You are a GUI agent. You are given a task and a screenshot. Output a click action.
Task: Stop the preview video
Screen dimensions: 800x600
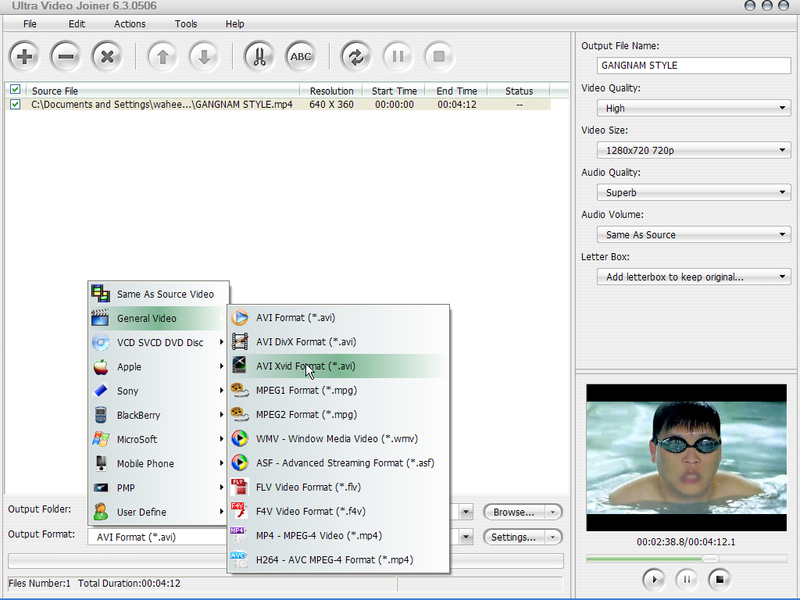tap(719, 579)
